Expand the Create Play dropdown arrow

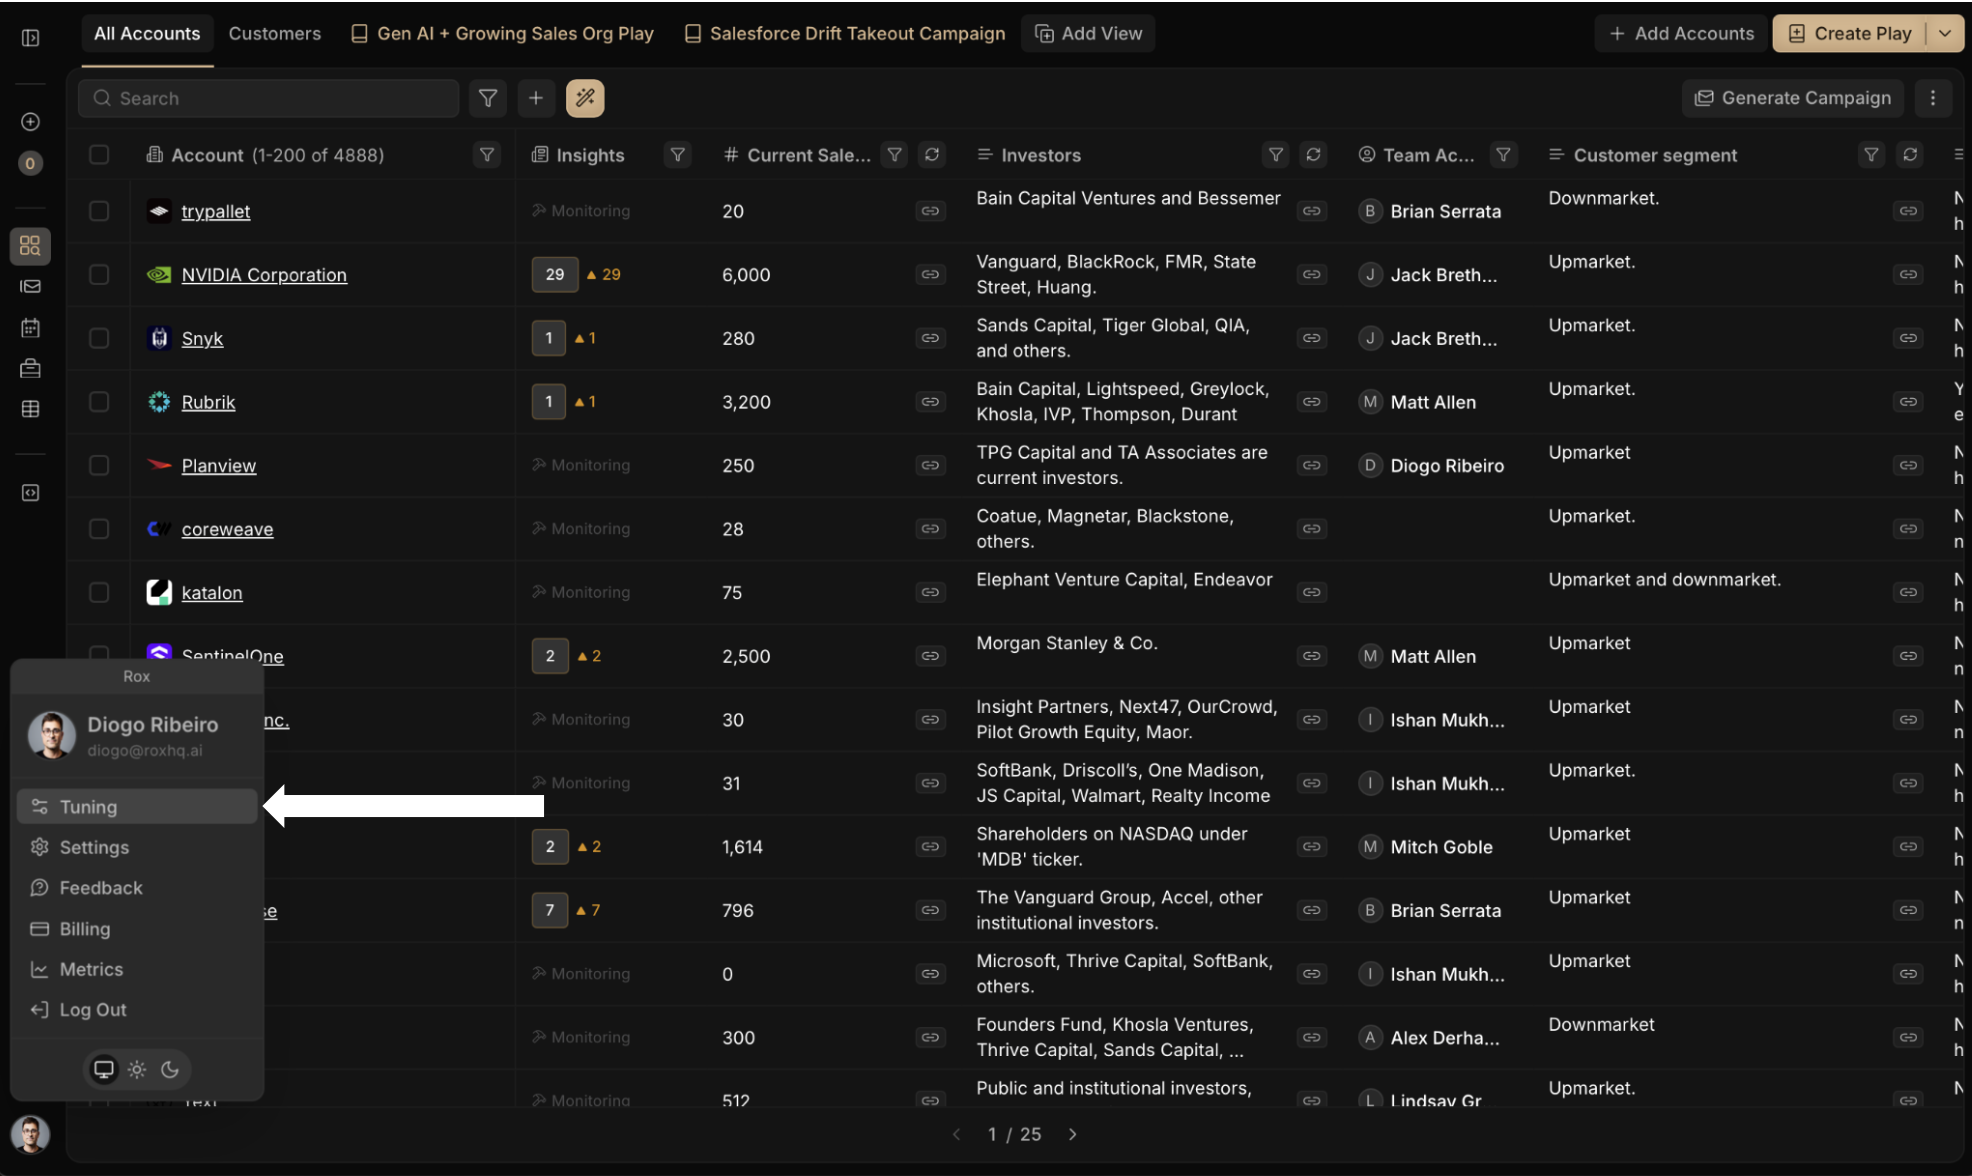(x=1945, y=33)
